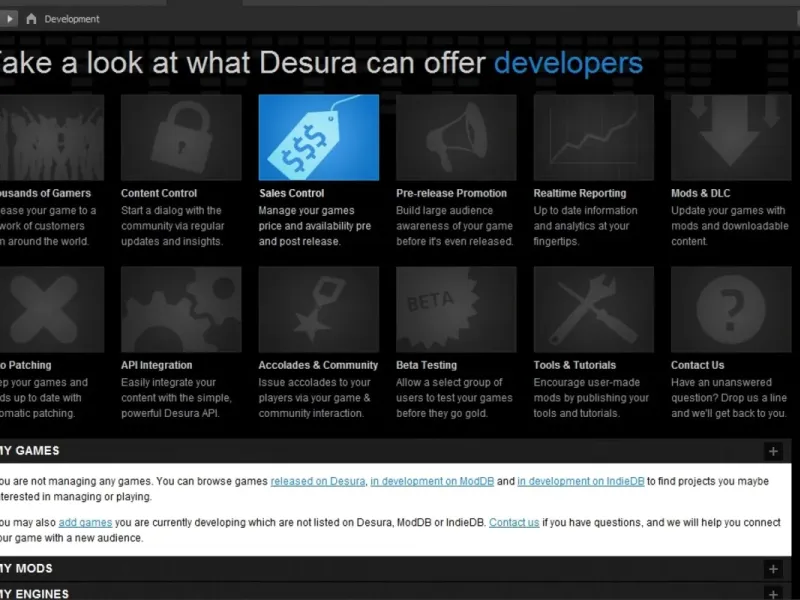The height and width of the screenshot is (600, 800).
Task: Open the API Integration gears icon
Action: [181, 309]
